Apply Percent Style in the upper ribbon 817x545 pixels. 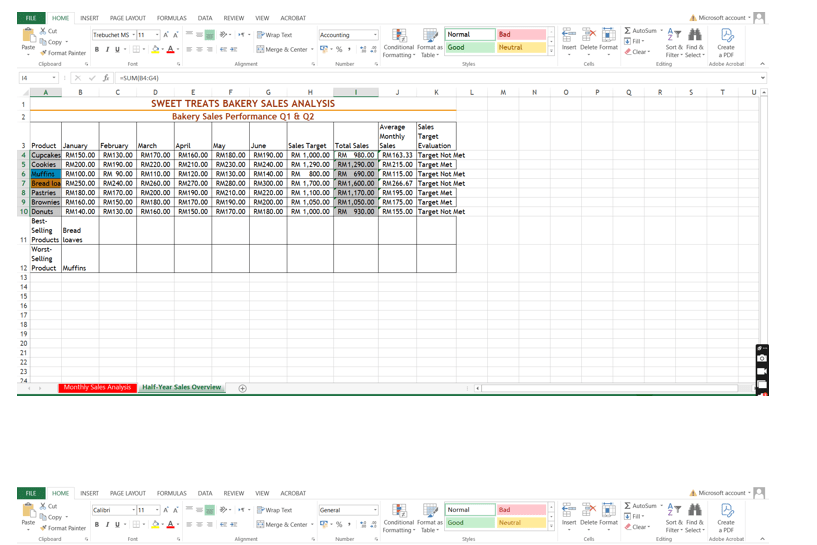pyautogui.click(x=339, y=49)
